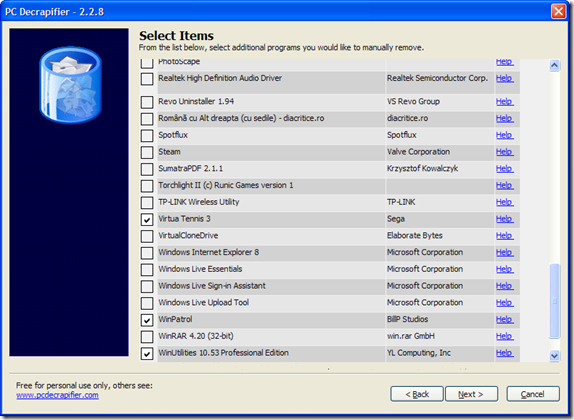The image size is (574, 420).
Task: Go to previous step with Back button
Action: pyautogui.click(x=417, y=394)
